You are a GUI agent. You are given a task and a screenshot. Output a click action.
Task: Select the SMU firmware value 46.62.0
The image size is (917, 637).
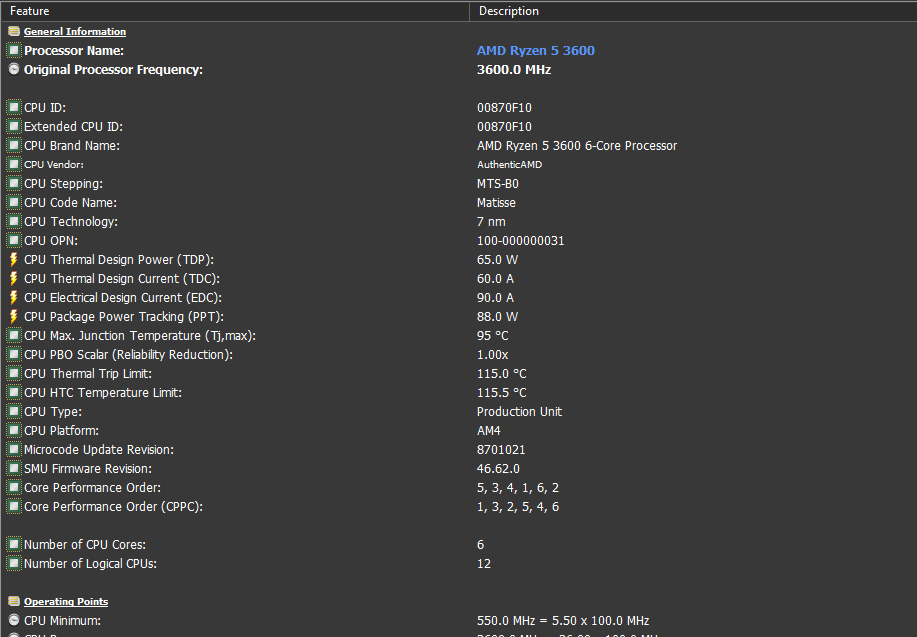coord(498,469)
